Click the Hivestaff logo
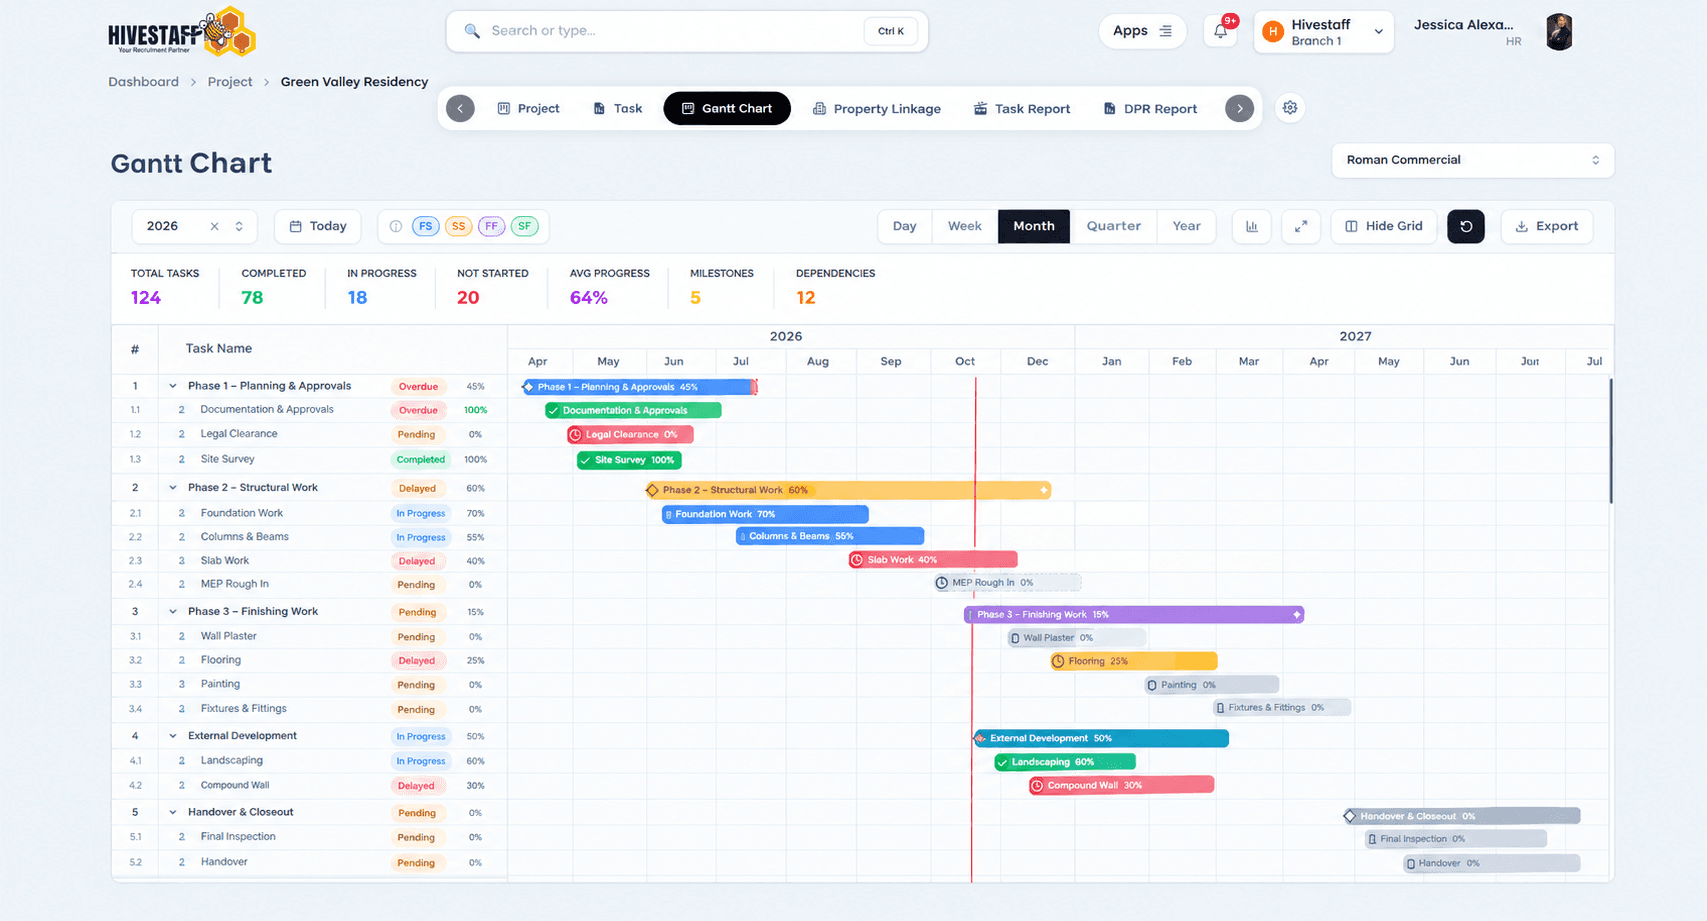The image size is (1707, 921). click(x=182, y=33)
